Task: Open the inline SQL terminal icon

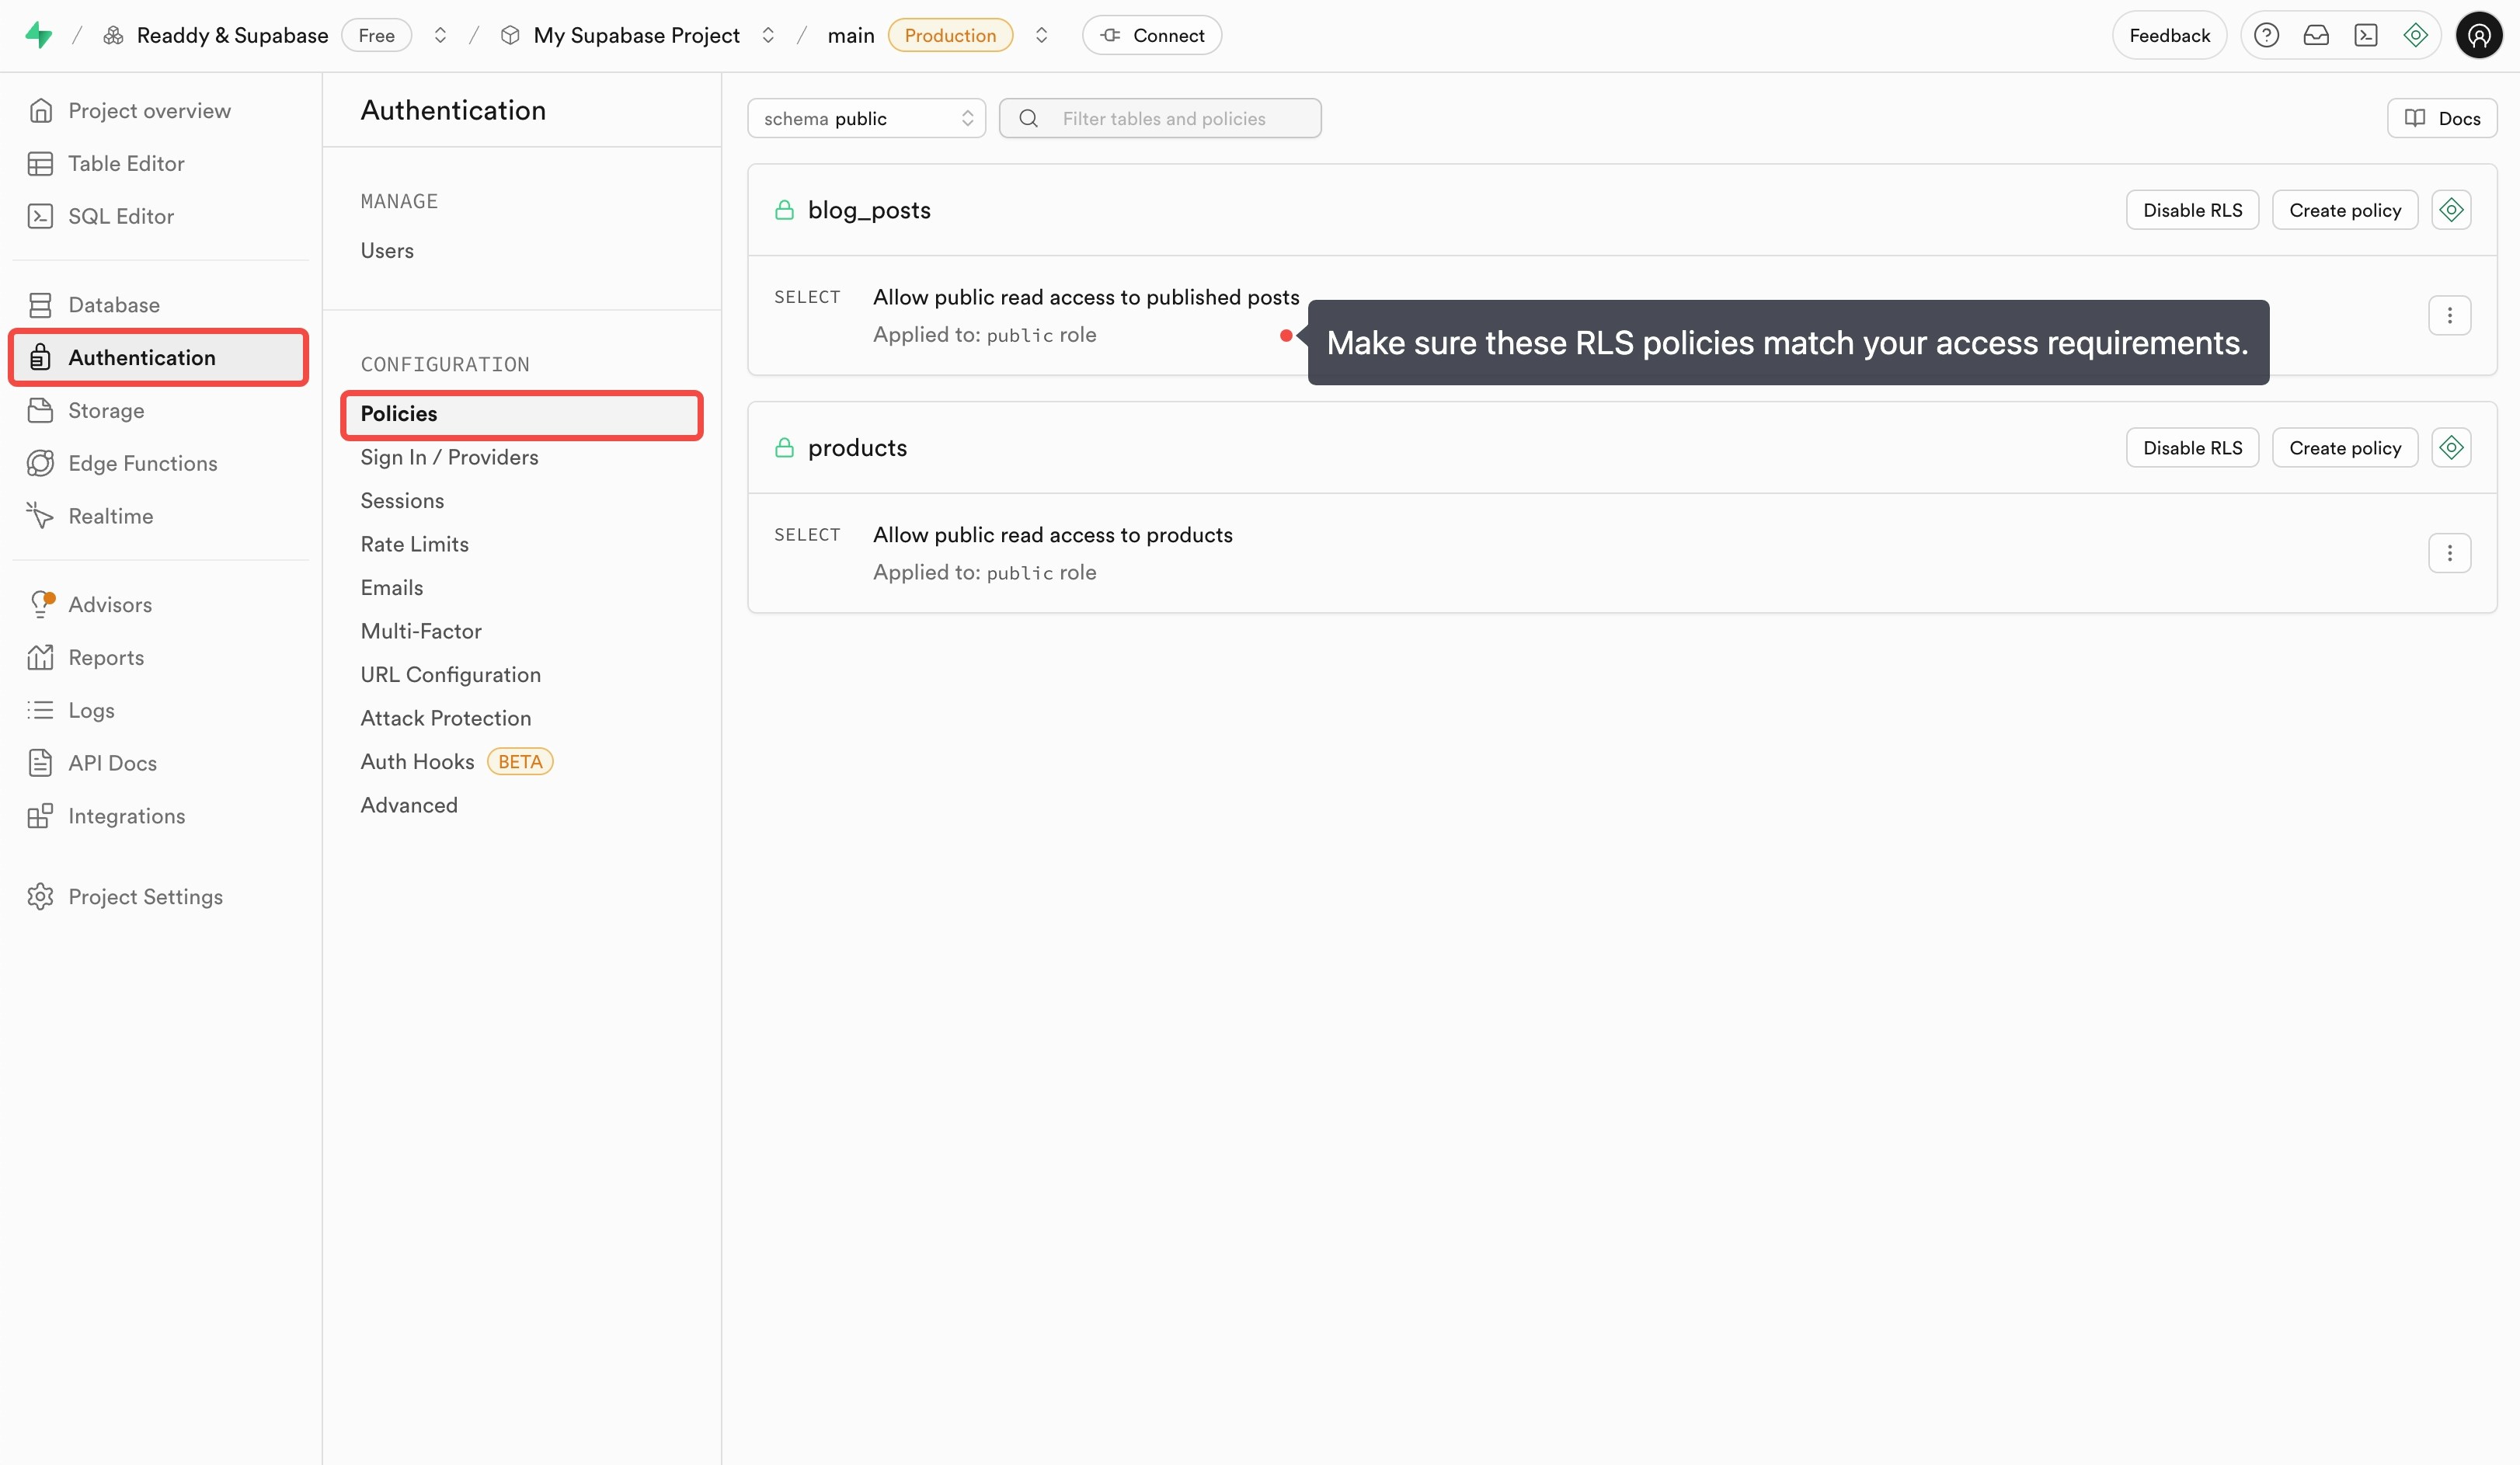Action: 2366,35
